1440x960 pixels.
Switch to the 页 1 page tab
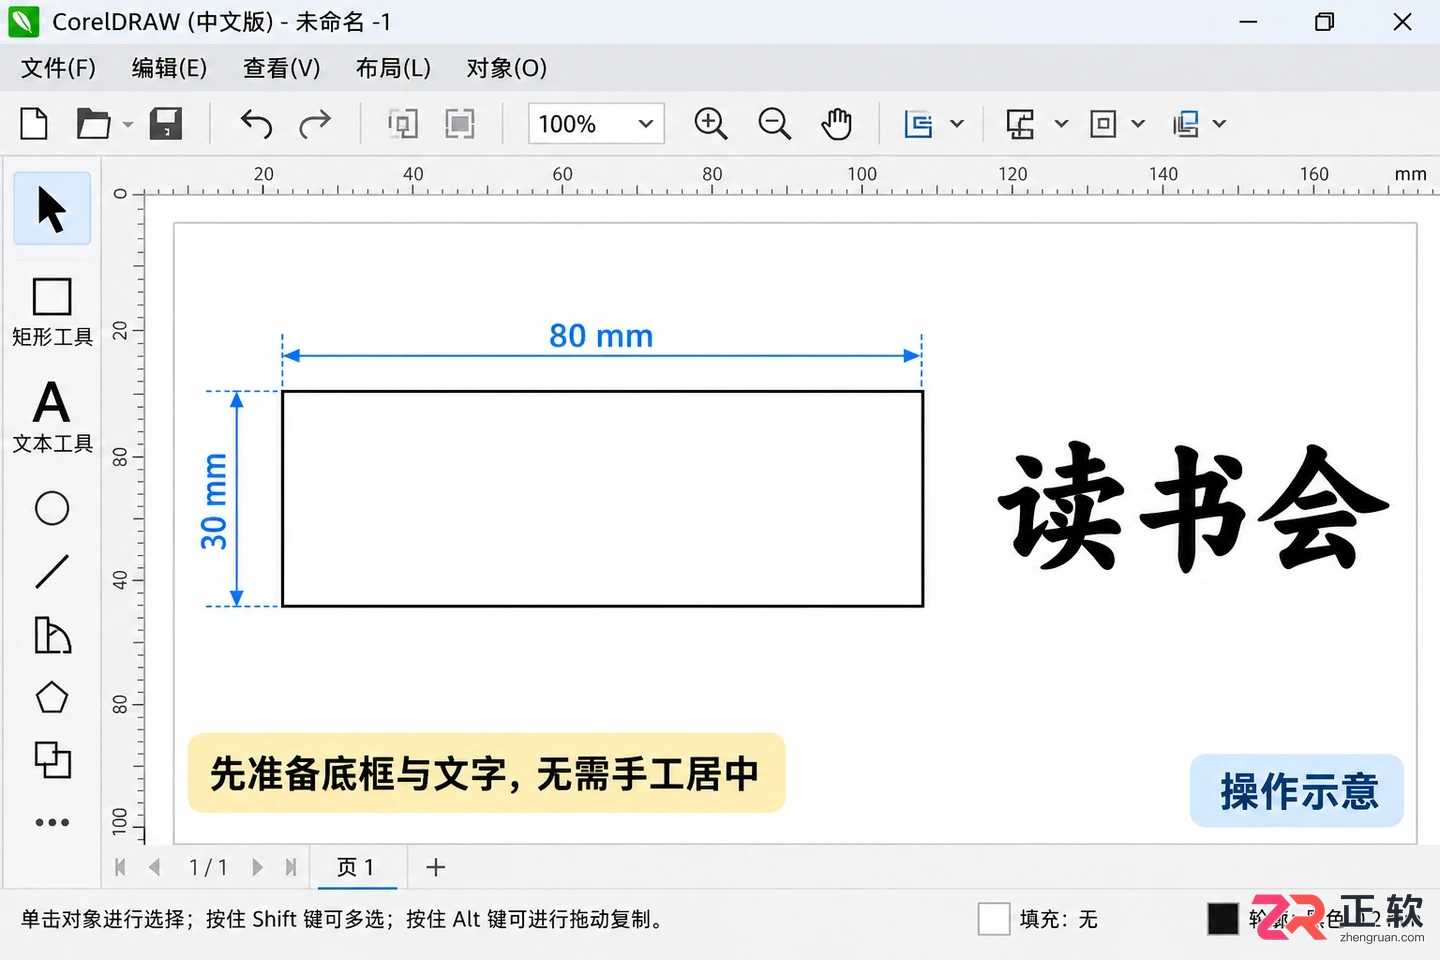pos(357,867)
